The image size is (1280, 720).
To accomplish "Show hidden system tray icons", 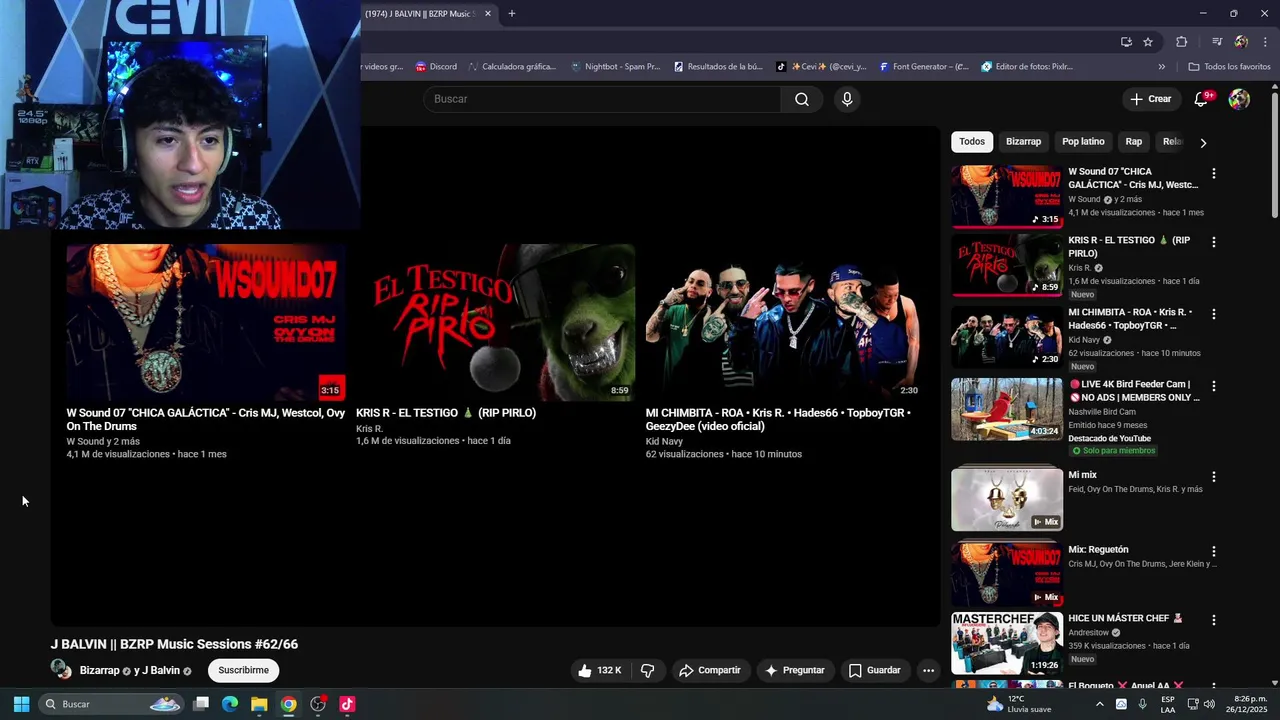I will (x=1099, y=704).
